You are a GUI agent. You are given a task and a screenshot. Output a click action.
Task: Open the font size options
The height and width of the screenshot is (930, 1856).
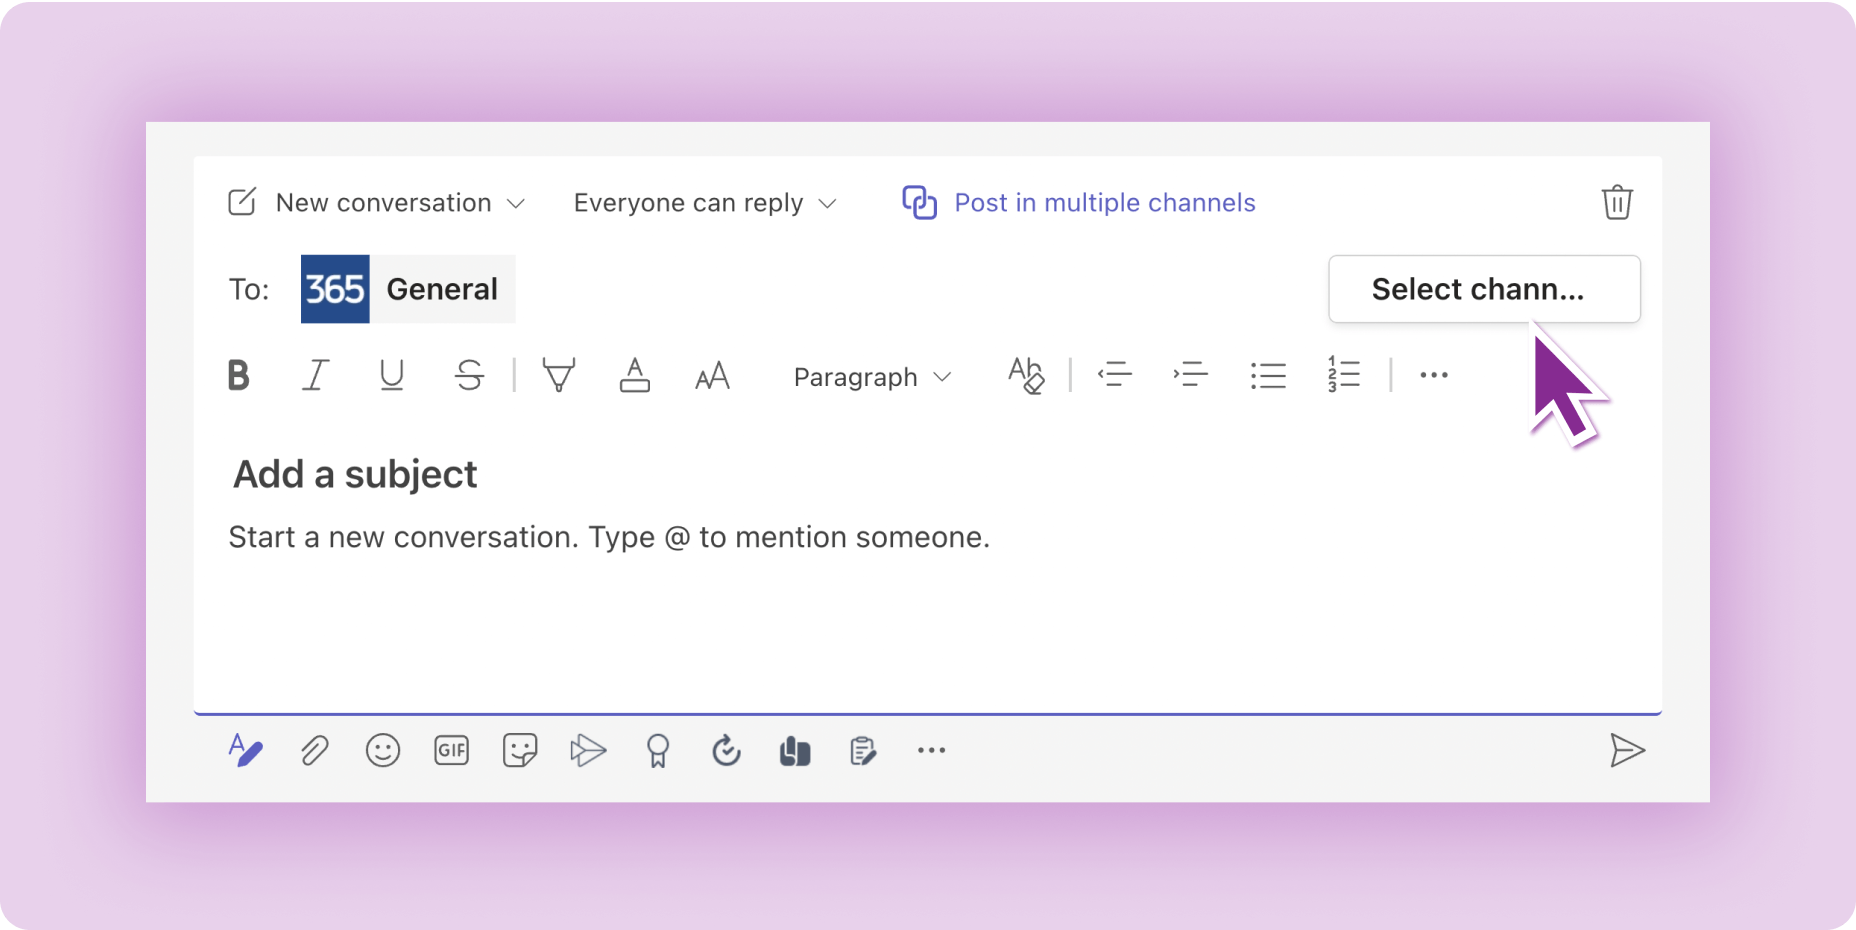pyautogui.click(x=712, y=376)
